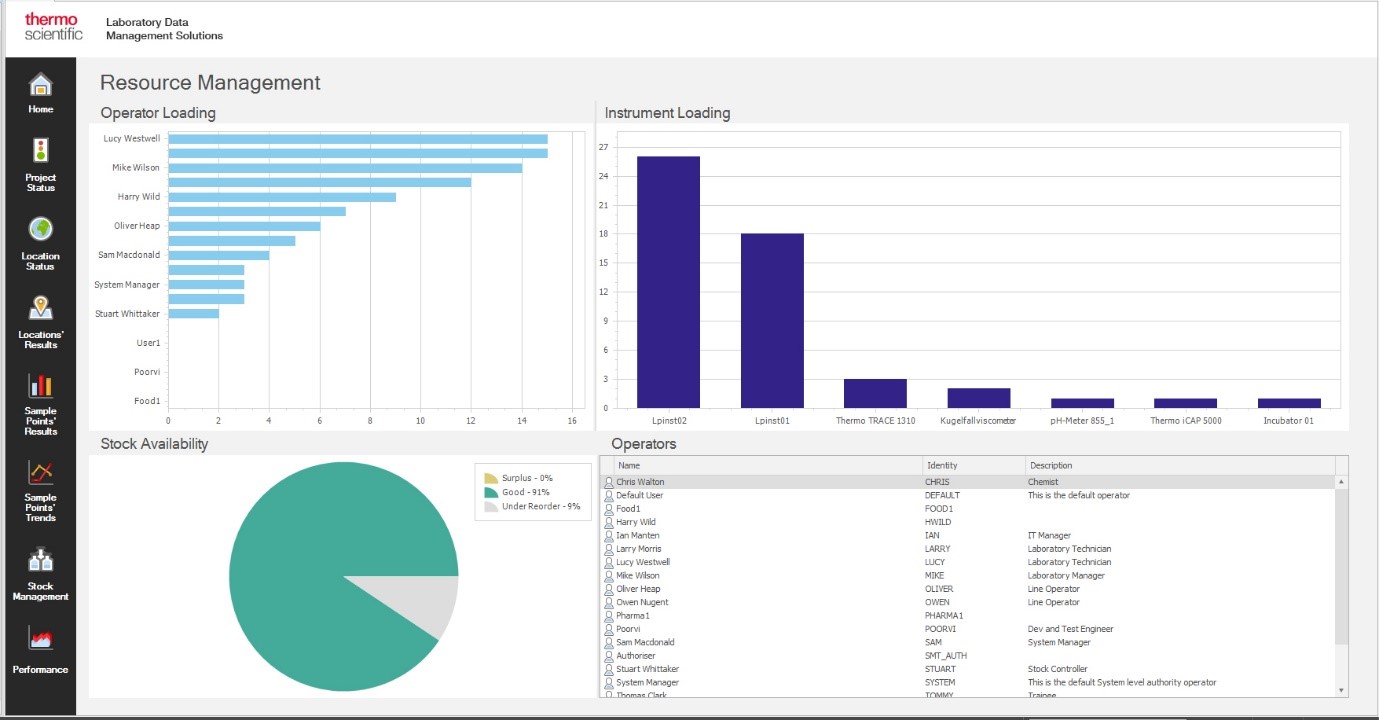Open Project Status traffic light icon
Viewport: 1379px width, 720px height.
(40, 152)
